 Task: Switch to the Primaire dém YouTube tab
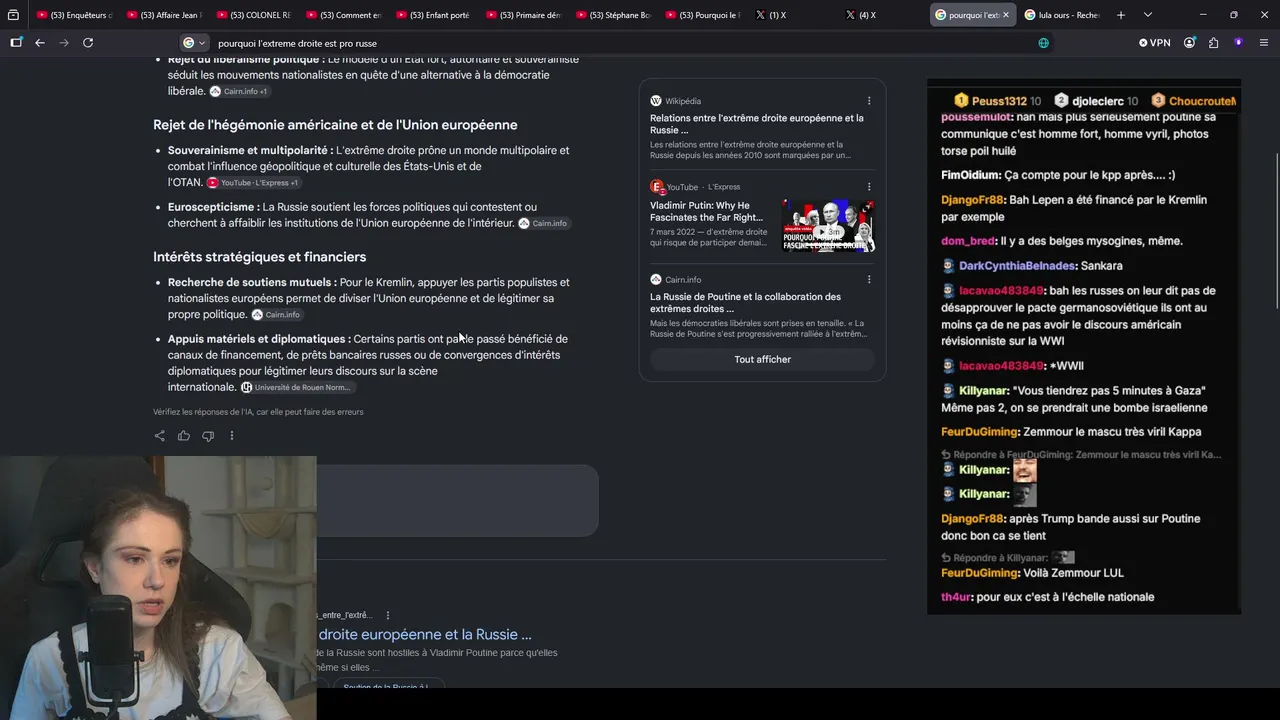(525, 15)
